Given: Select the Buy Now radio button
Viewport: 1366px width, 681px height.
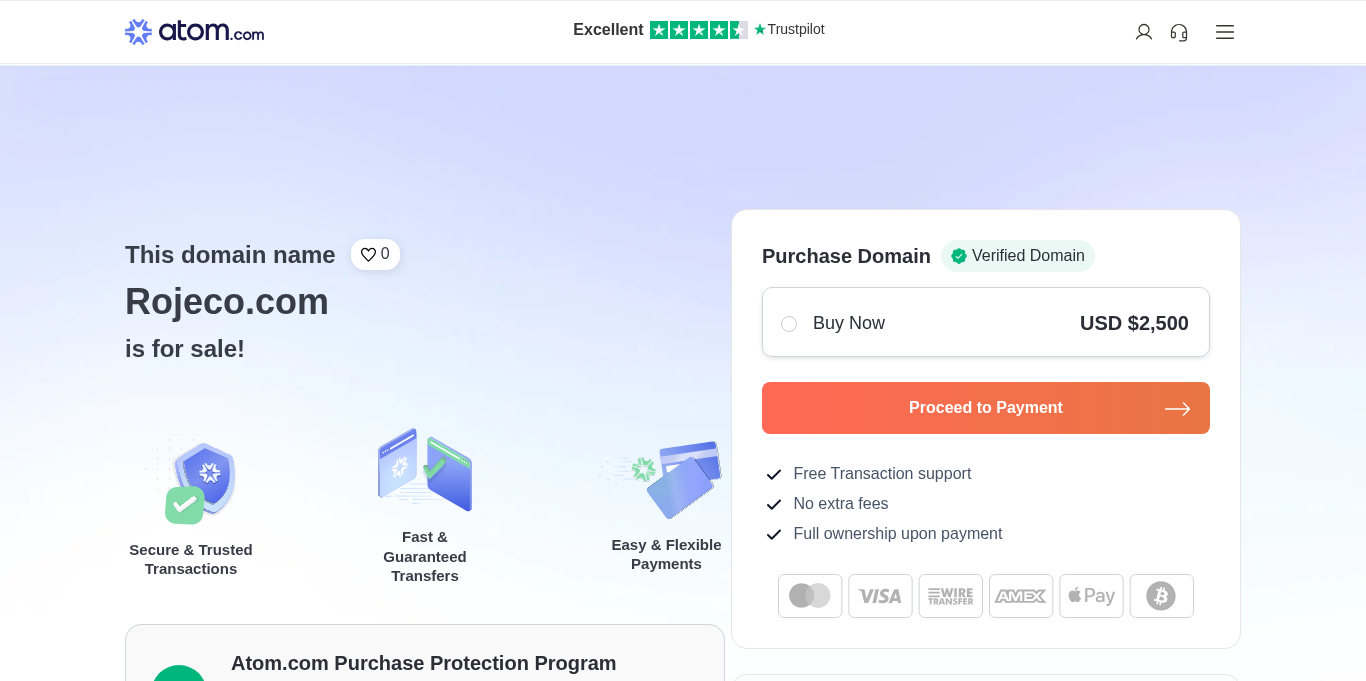Looking at the screenshot, I should tap(789, 324).
